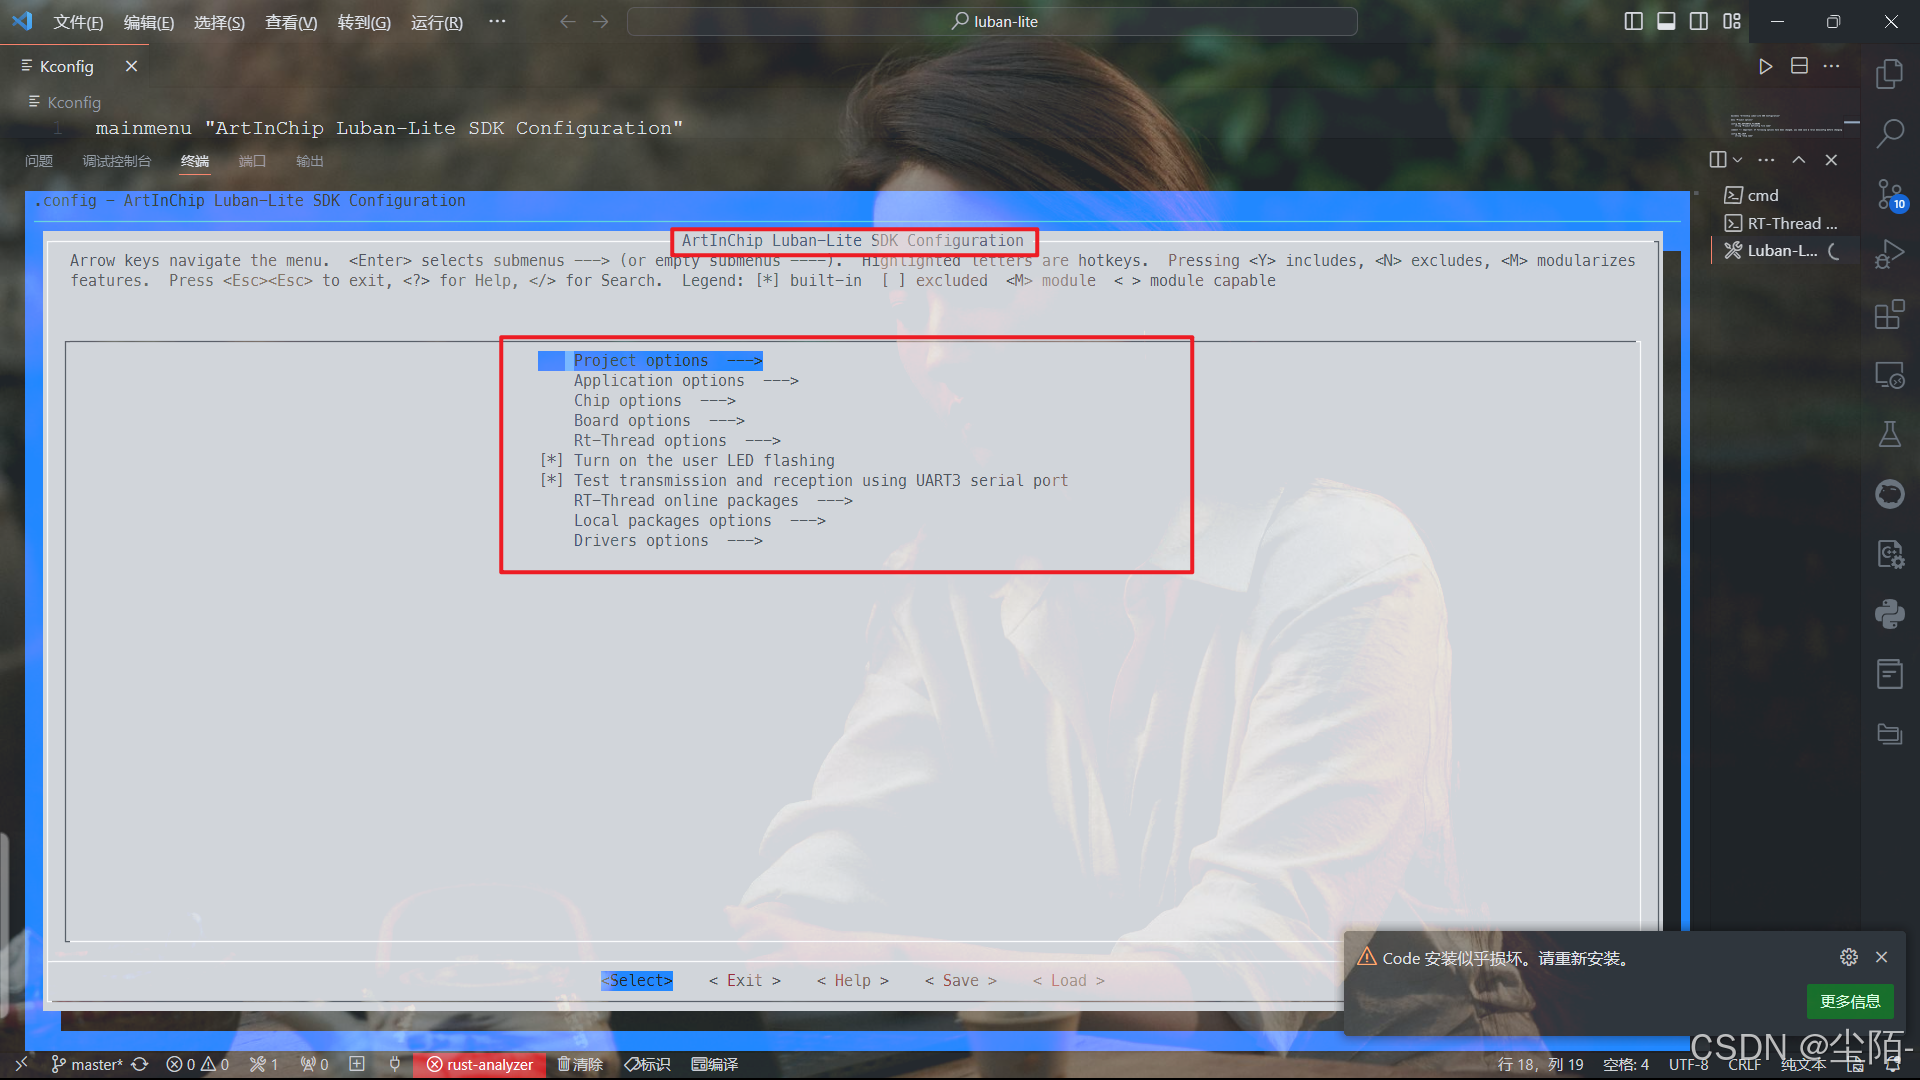Open the Search view in activity bar
The height and width of the screenshot is (1080, 1920).
pyautogui.click(x=1889, y=132)
